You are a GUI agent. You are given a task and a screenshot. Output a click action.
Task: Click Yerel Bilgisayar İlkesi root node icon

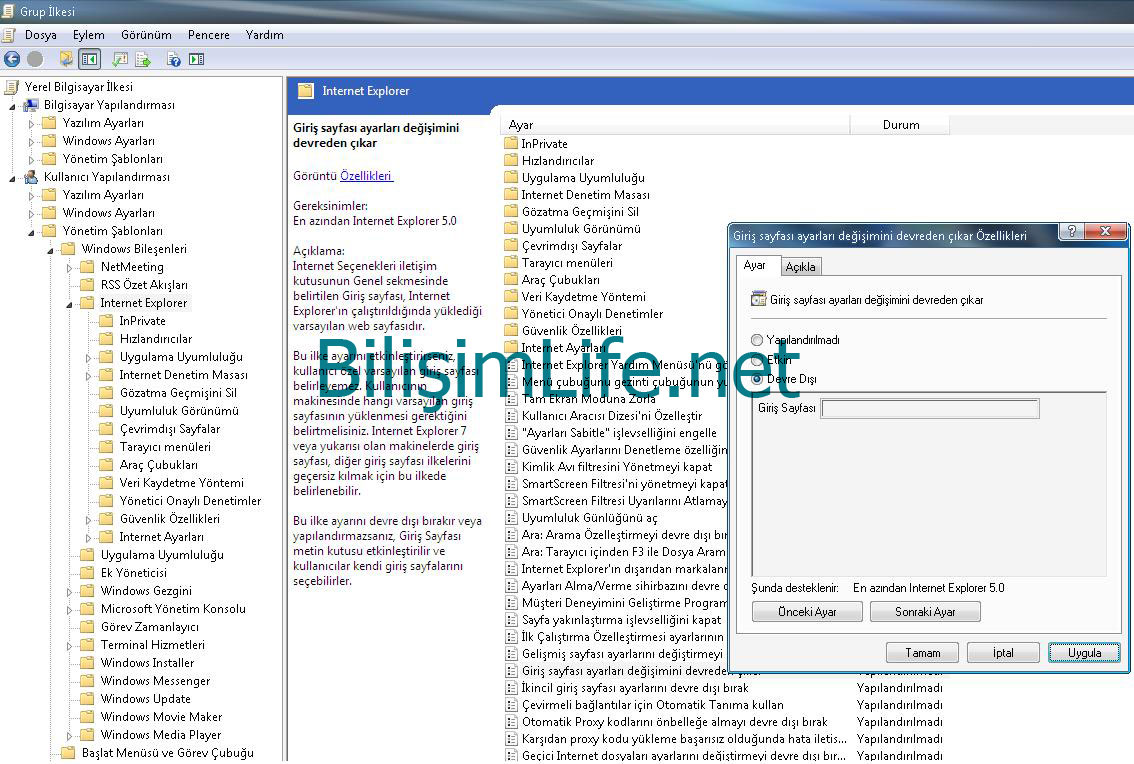12,87
